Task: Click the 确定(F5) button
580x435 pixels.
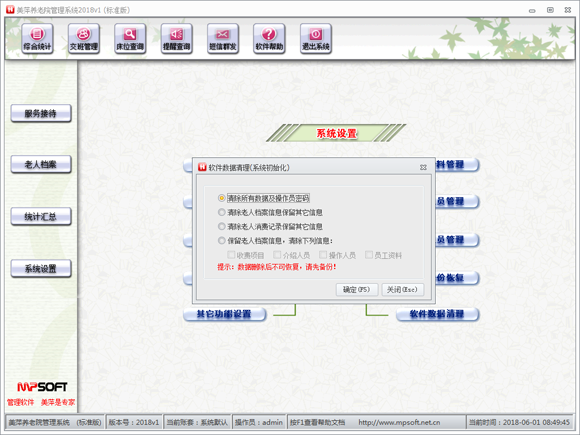Action: pos(357,290)
